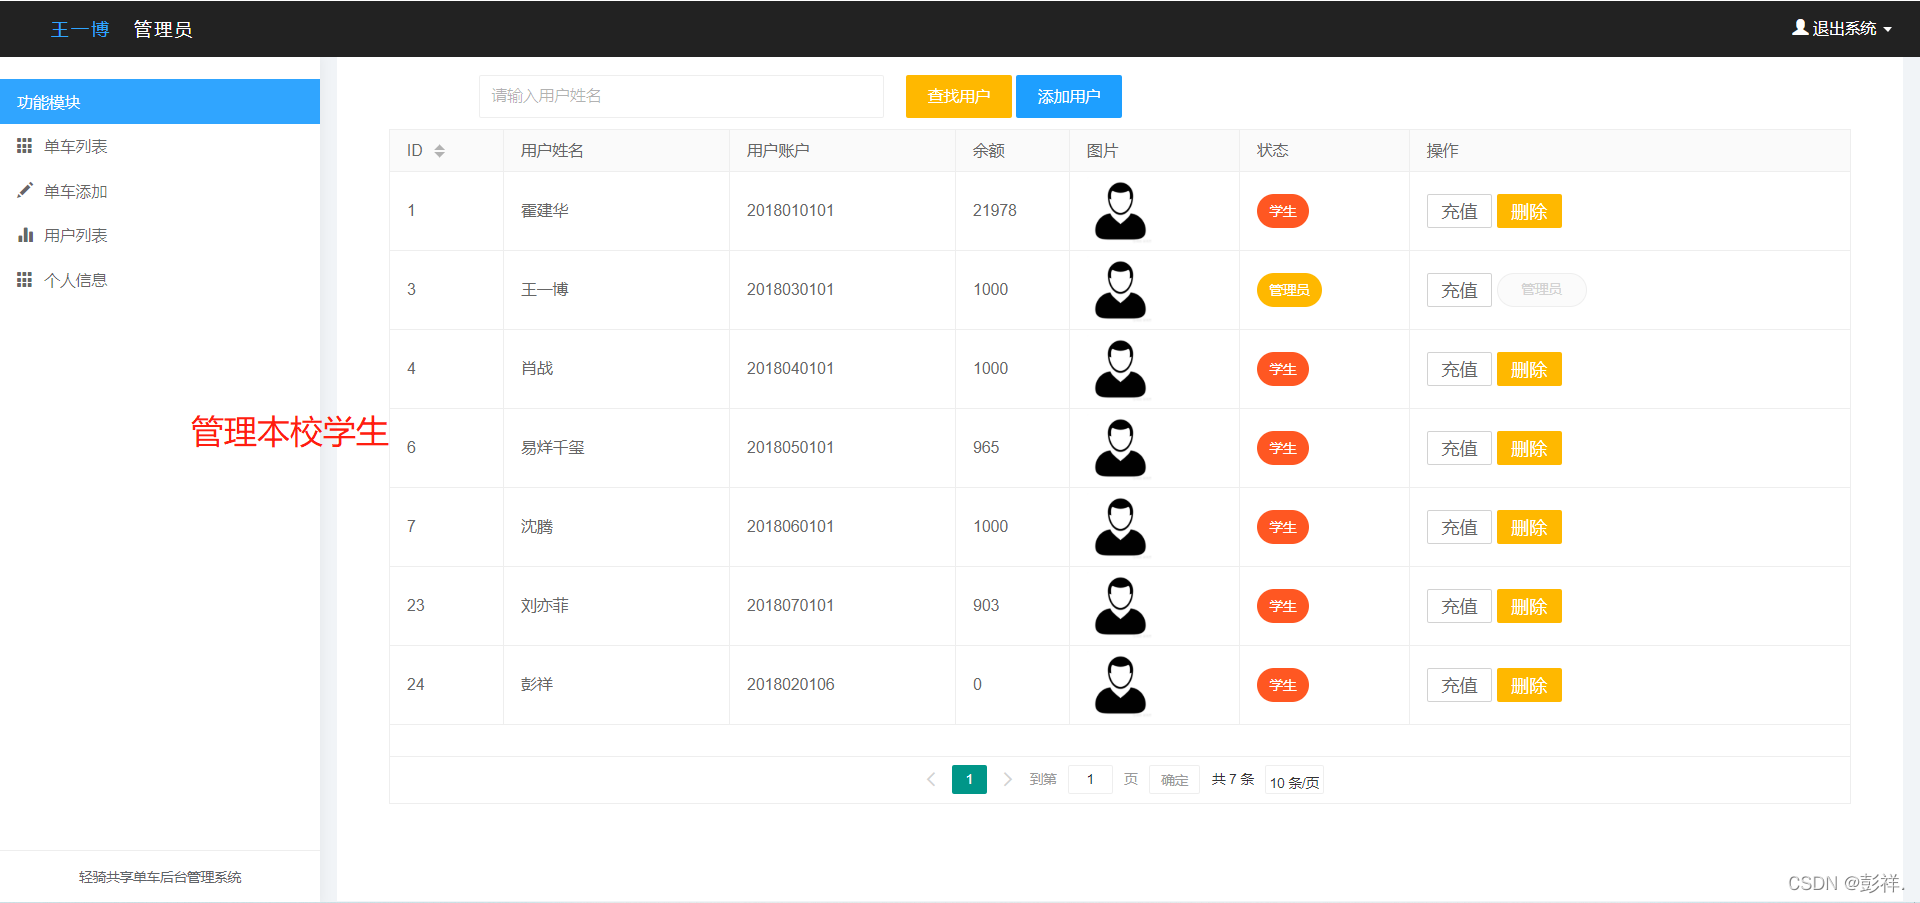
Task: Click the disabled 管理员 button in 王一博 row
Action: pyautogui.click(x=1541, y=290)
